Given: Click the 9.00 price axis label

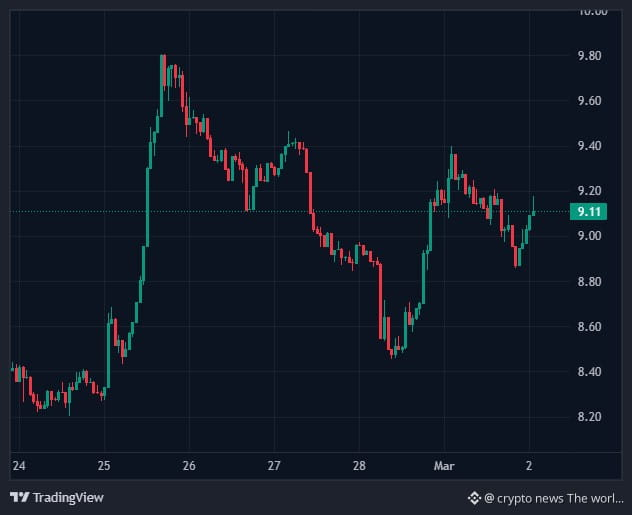Looking at the screenshot, I should click(589, 236).
